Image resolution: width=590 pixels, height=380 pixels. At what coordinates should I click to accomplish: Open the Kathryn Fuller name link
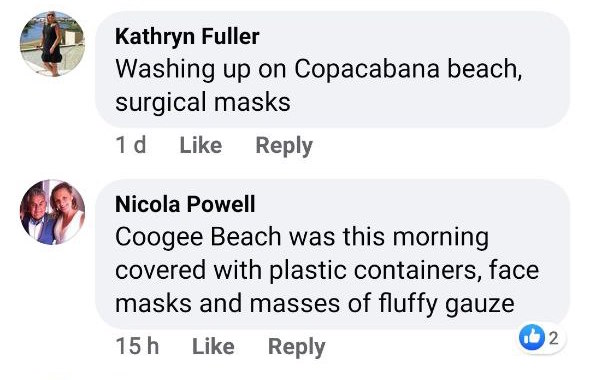click(187, 36)
